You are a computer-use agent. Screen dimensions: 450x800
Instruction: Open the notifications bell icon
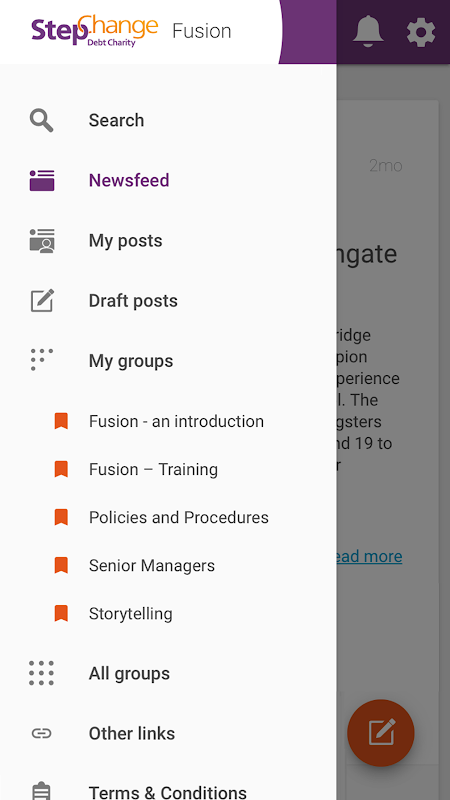coord(368,32)
